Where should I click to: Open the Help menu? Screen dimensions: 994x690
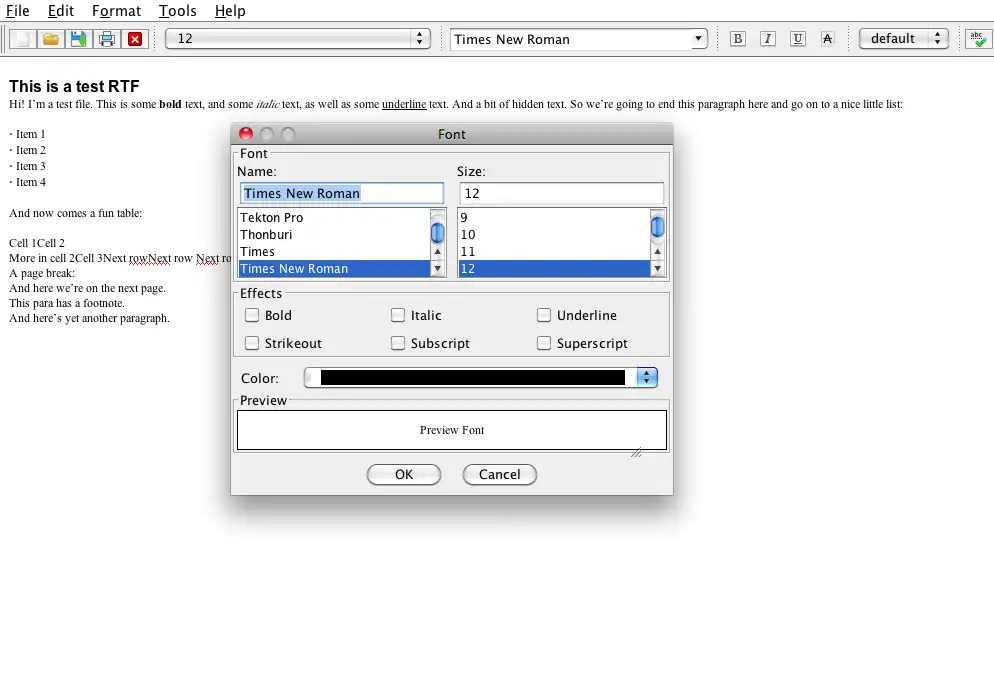tap(230, 11)
